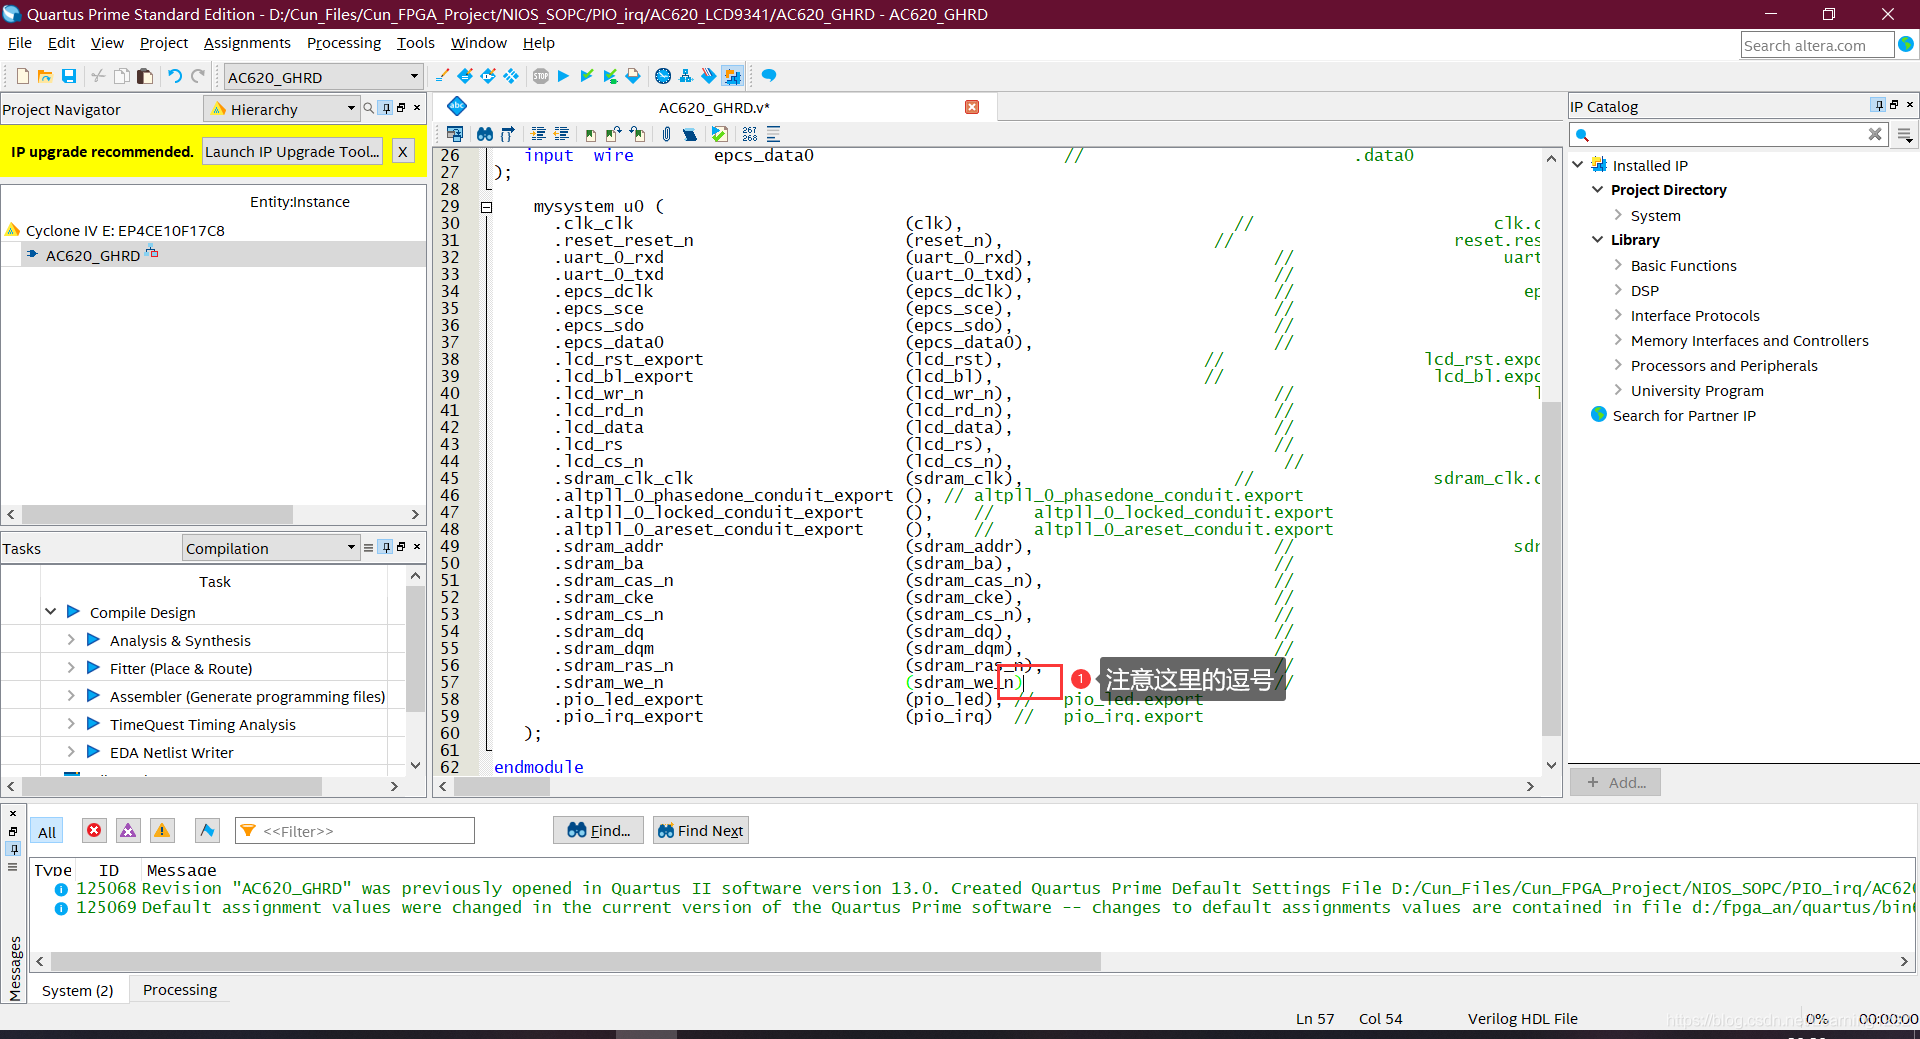Open Platform Designer (Qsys) toolbar icon
This screenshot has height=1039, width=1920.
(x=732, y=76)
